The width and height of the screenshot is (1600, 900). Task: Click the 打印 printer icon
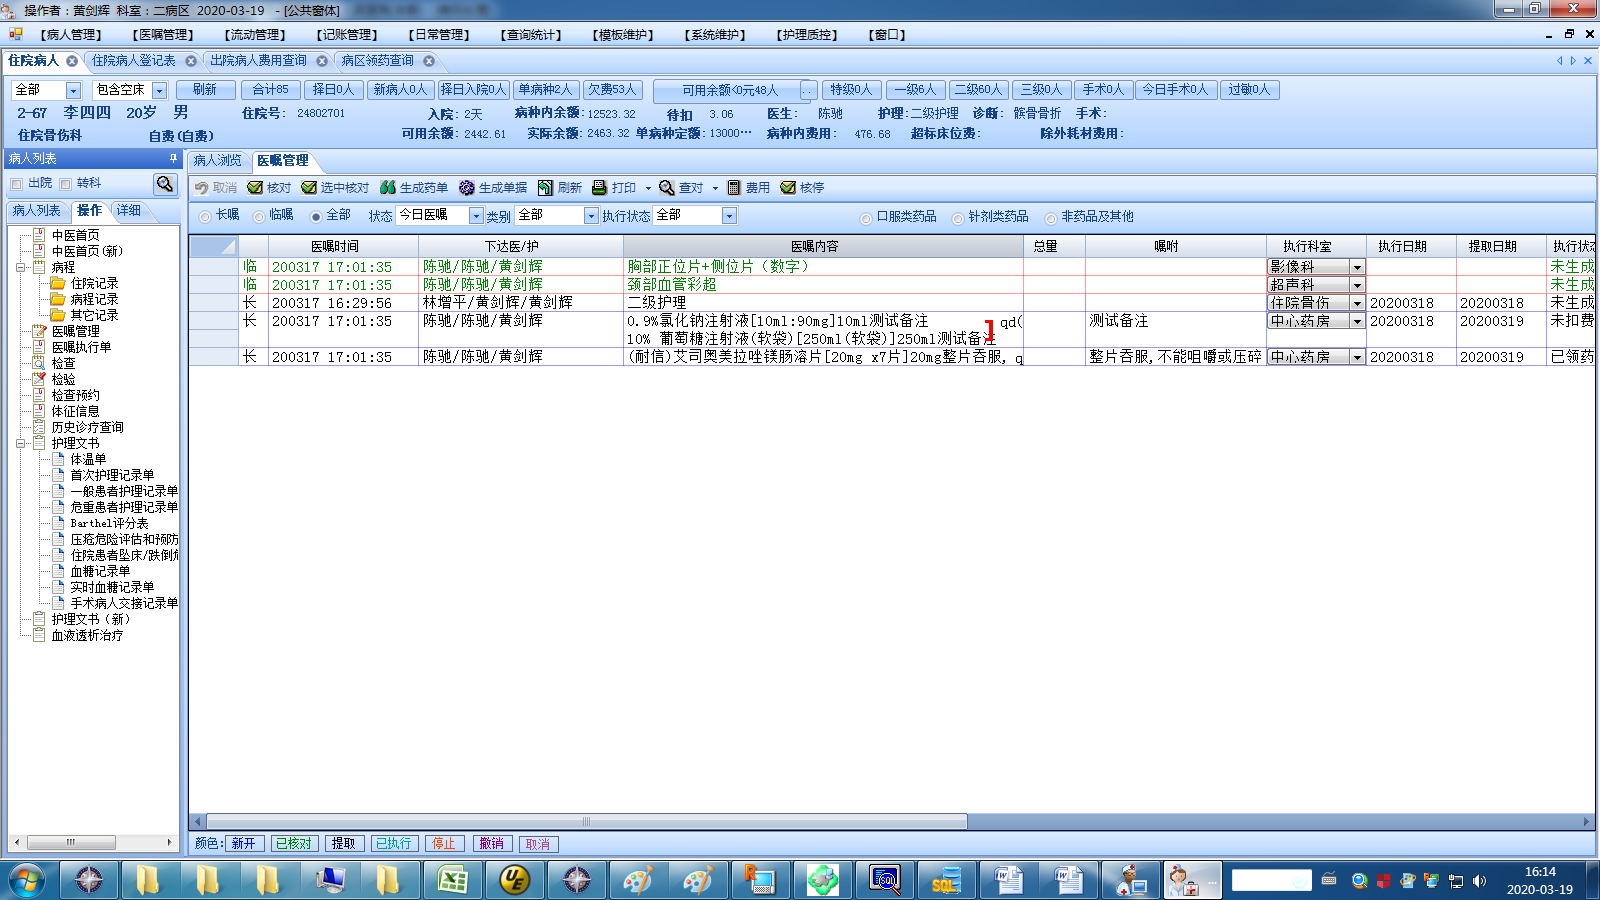click(600, 188)
